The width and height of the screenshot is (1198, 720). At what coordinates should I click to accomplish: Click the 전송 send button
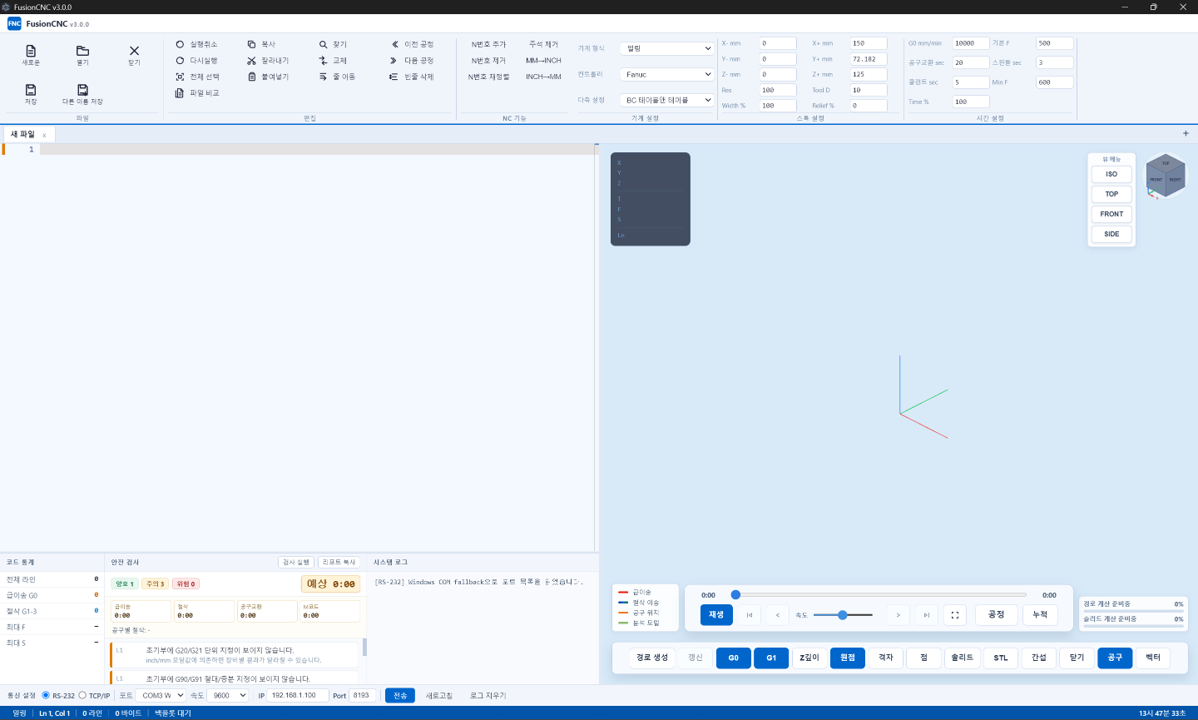pos(400,696)
